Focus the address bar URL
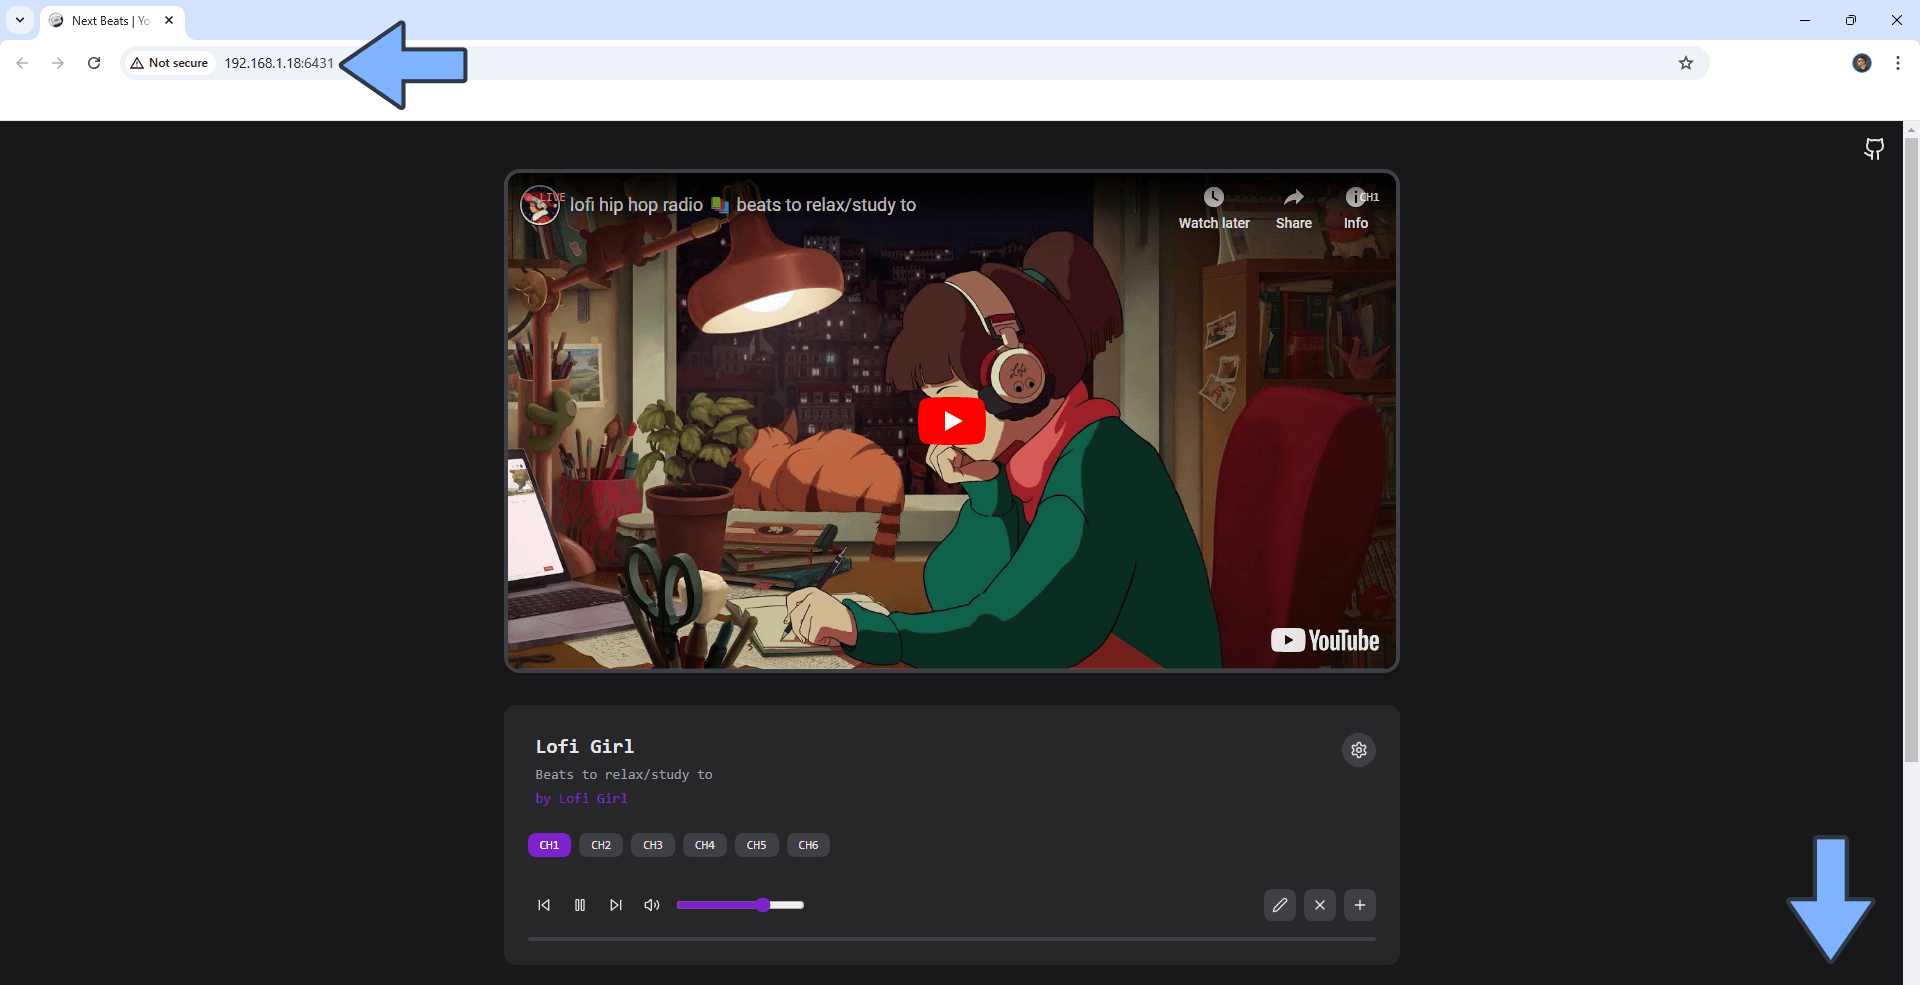The image size is (1920, 985). (x=279, y=63)
